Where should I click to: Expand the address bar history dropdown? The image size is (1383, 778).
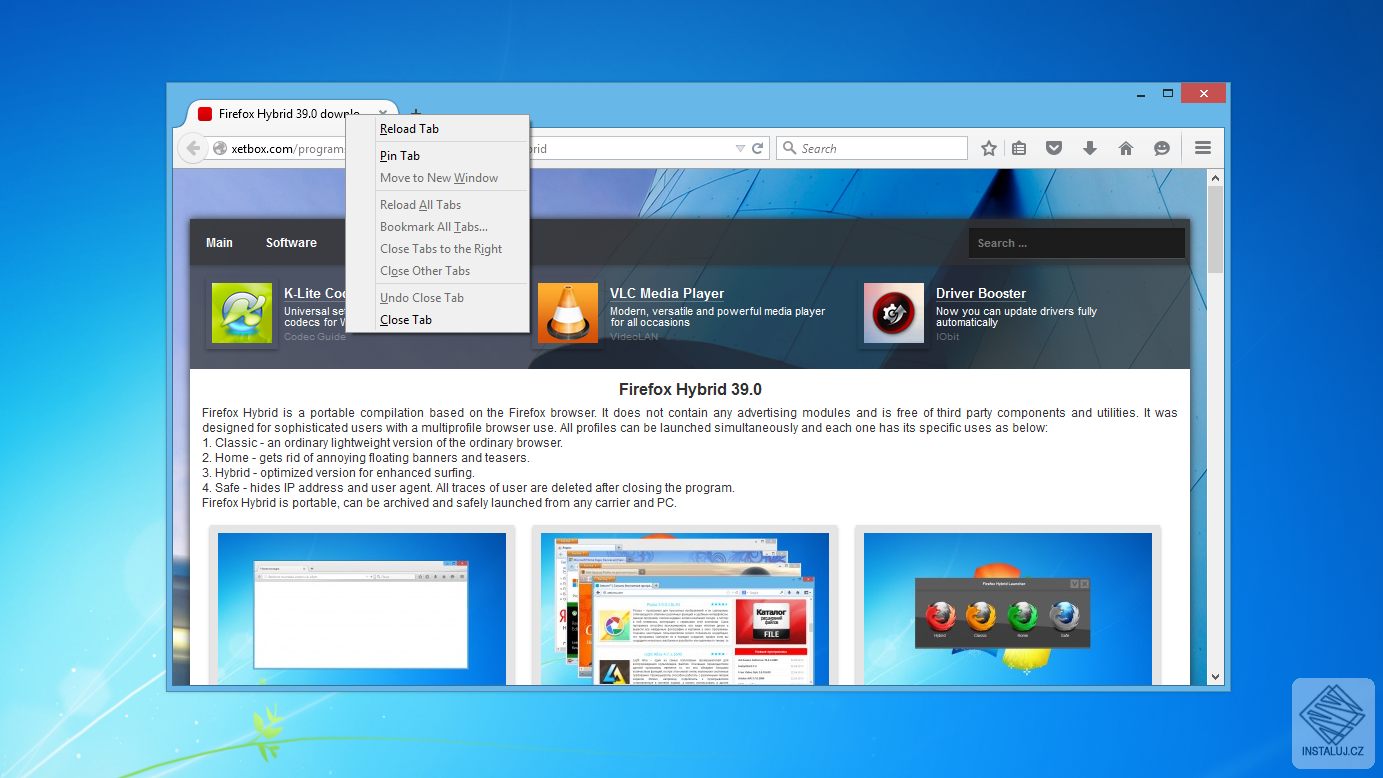pos(740,148)
